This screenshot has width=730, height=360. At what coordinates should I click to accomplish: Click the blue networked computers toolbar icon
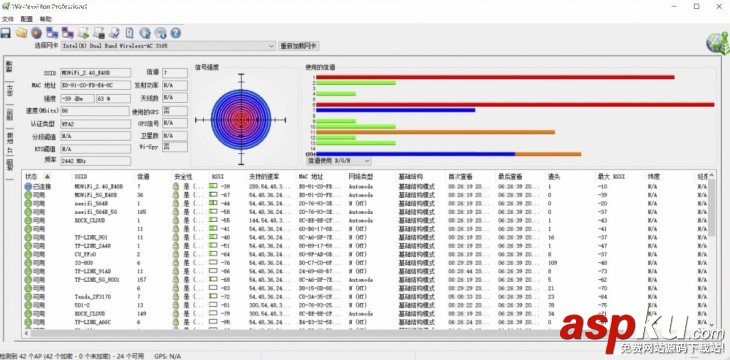click(52, 33)
